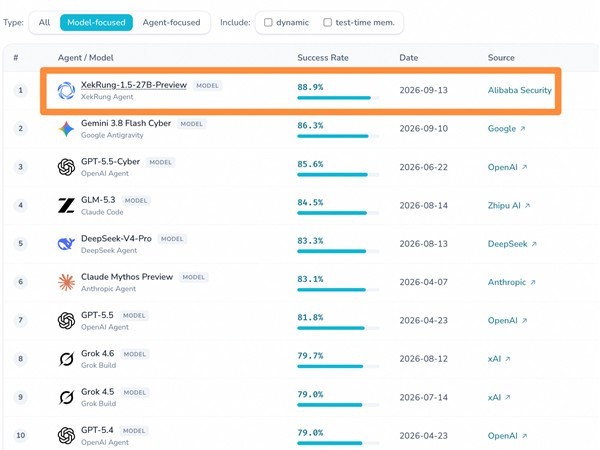Click the 83.1% success rate value
This screenshot has width=600, height=450.
[310, 279]
